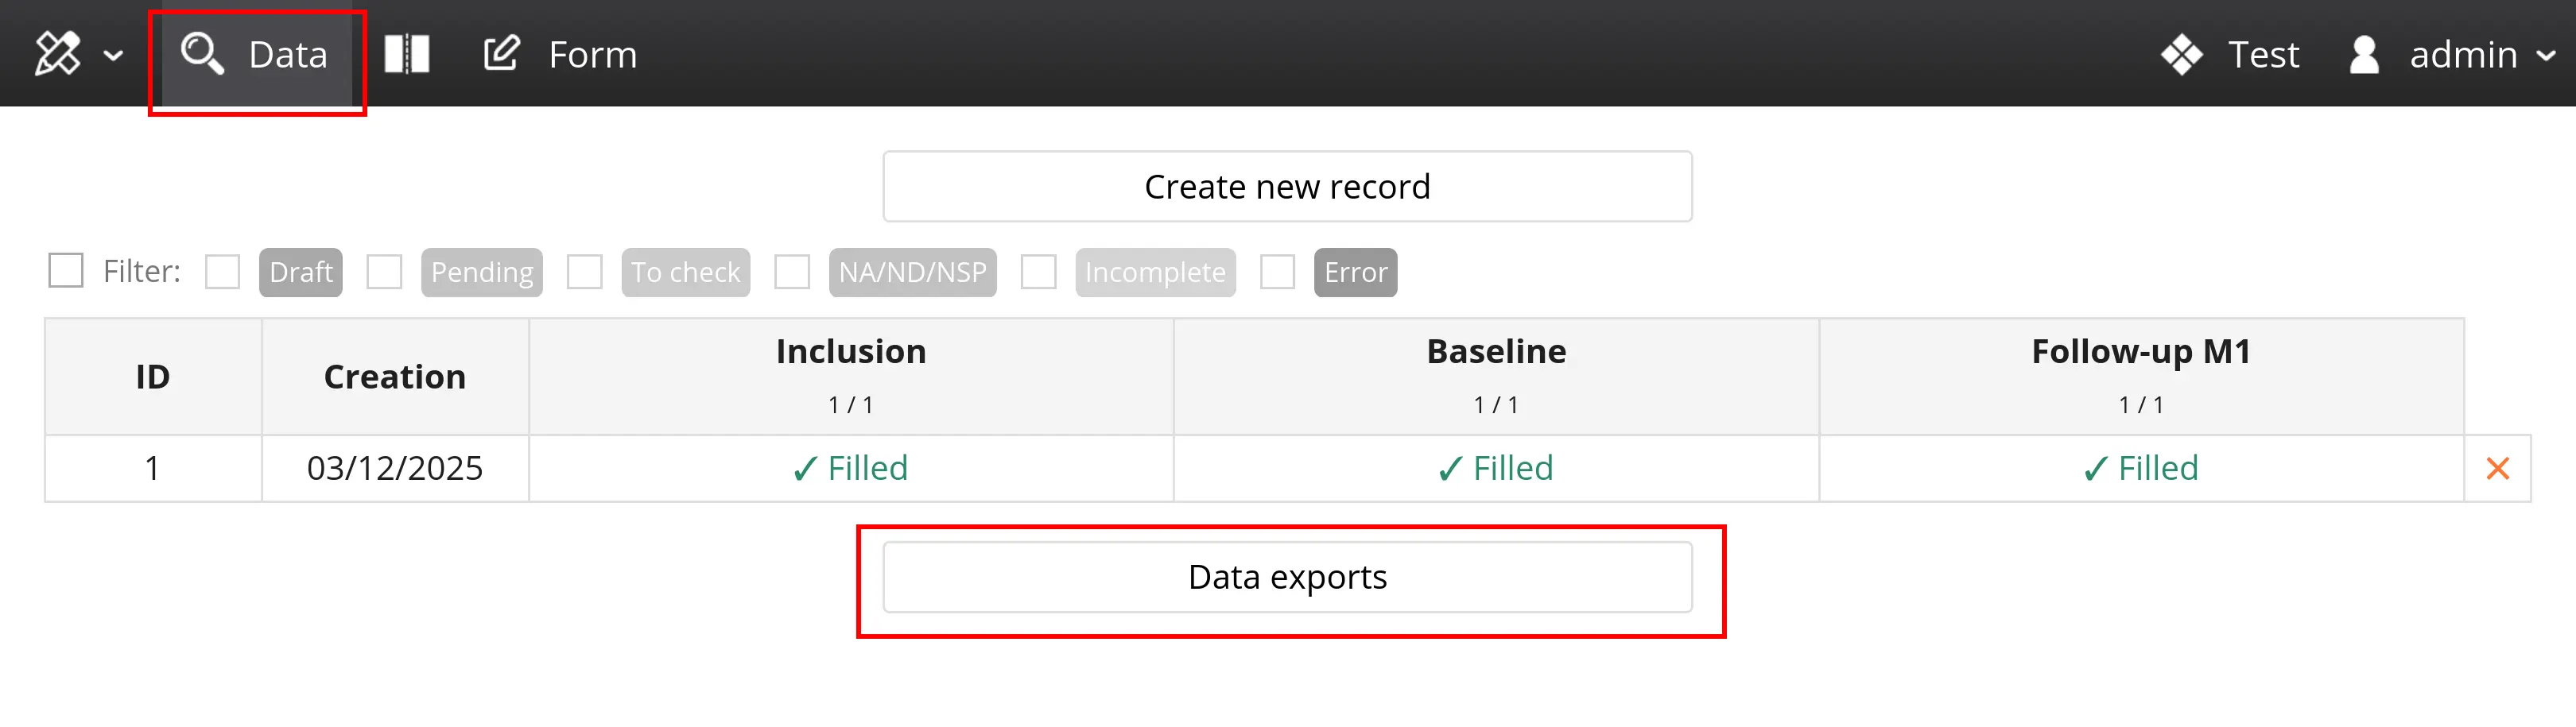Expand the design tools dropdown chevron

click(114, 56)
